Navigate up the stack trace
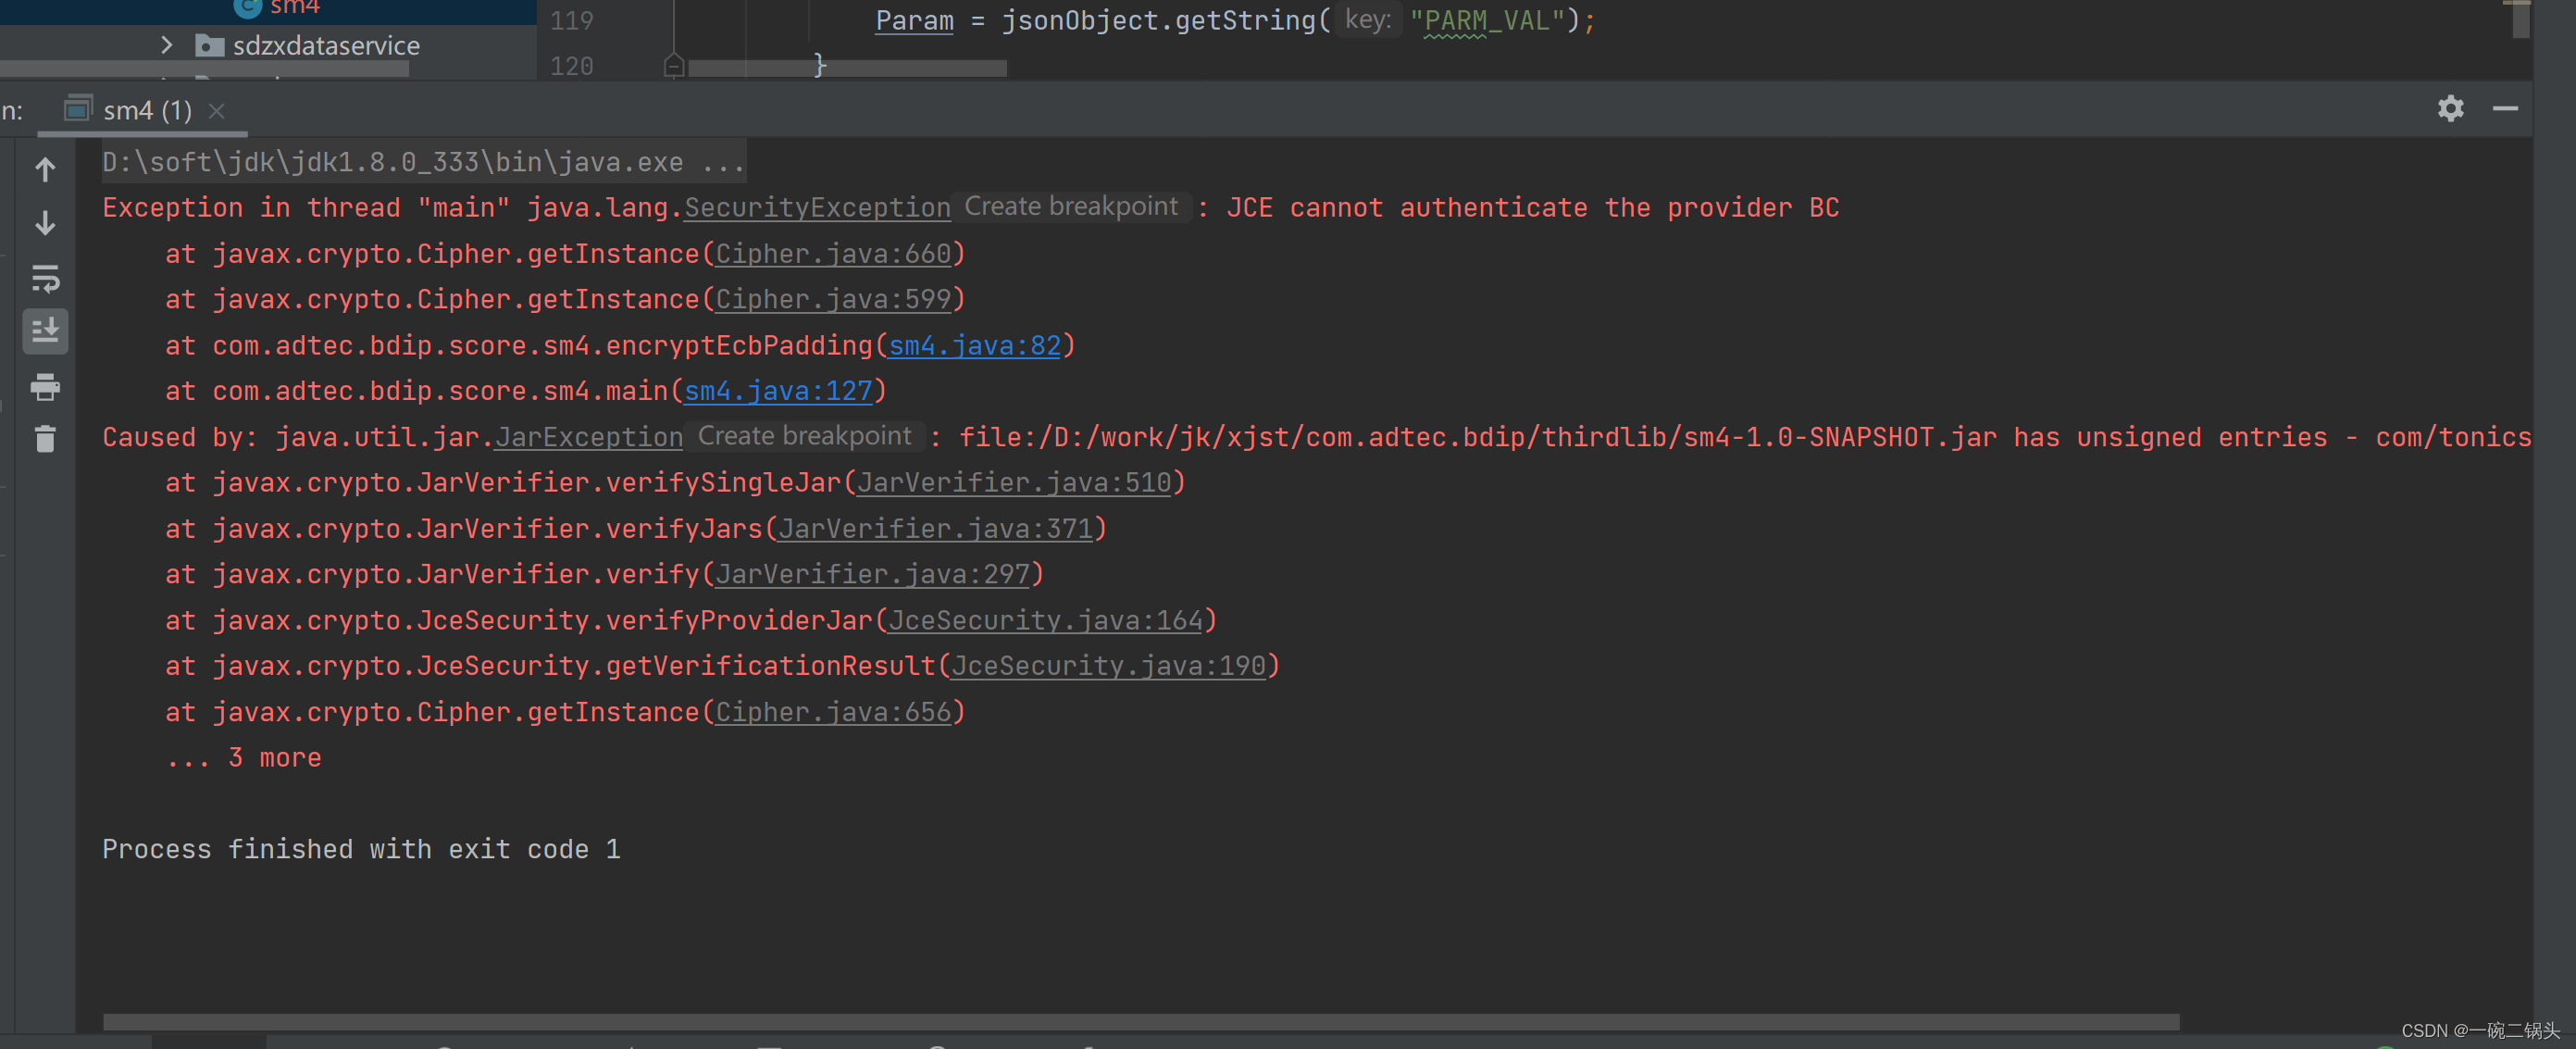Viewport: 2576px width, 1049px height. [x=45, y=169]
